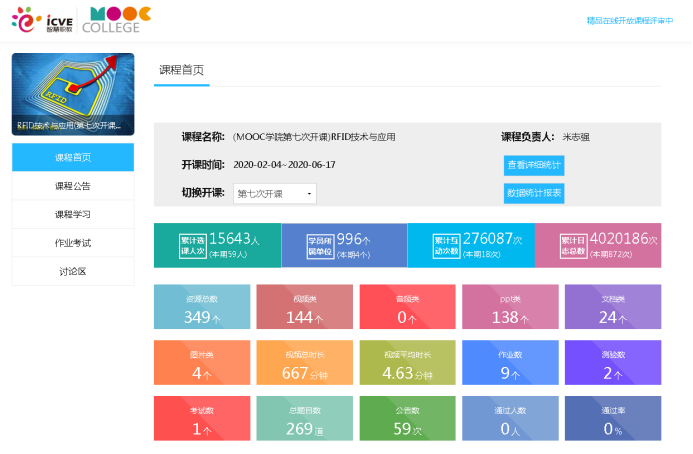Expand the 切换开课 dropdown
693x454 pixels.
coord(275,194)
